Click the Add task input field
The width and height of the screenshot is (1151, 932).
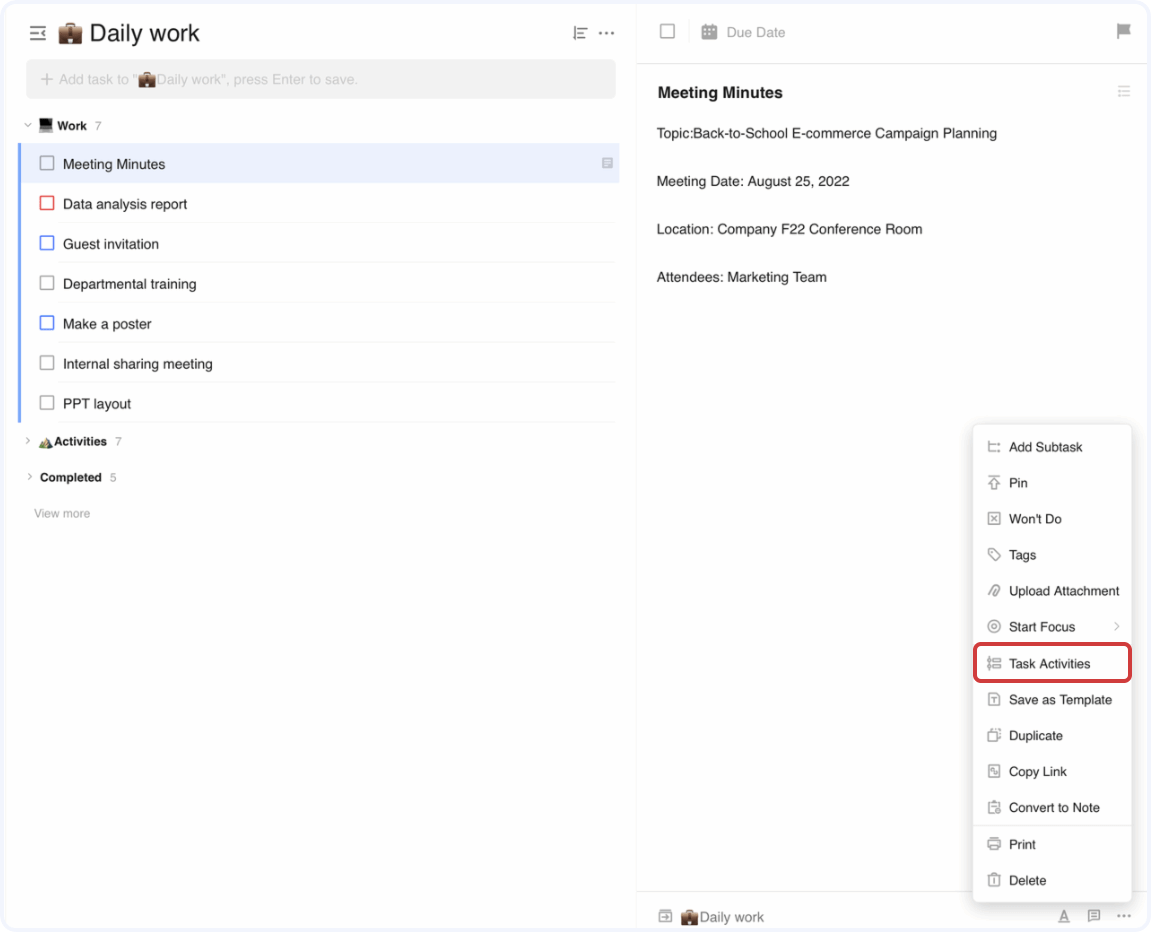tap(320, 79)
